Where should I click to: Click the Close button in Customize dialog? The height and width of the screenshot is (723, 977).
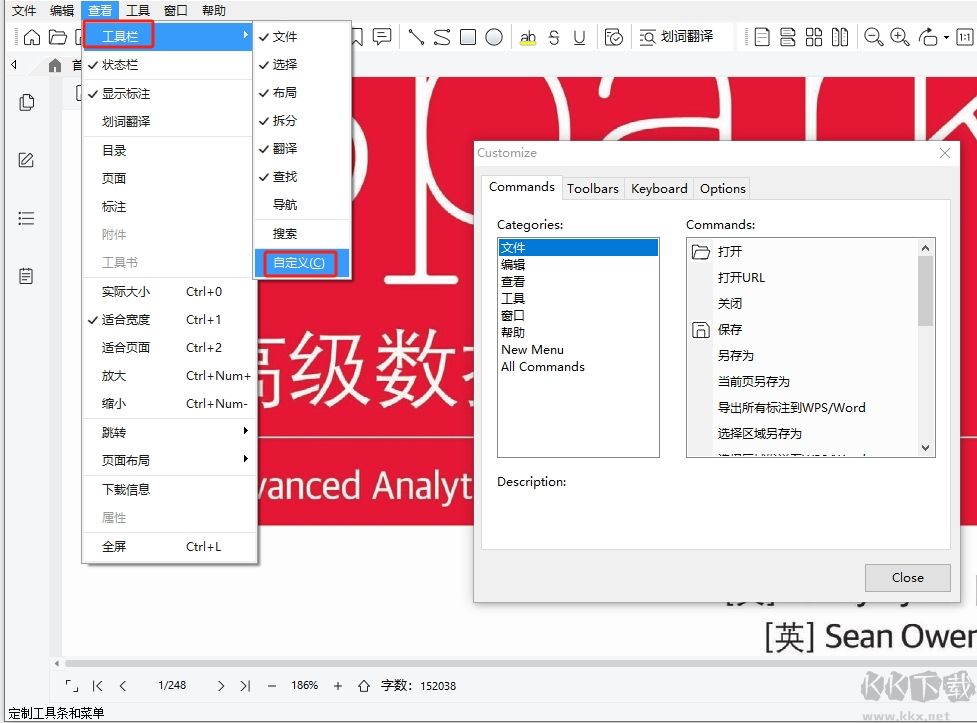point(907,577)
